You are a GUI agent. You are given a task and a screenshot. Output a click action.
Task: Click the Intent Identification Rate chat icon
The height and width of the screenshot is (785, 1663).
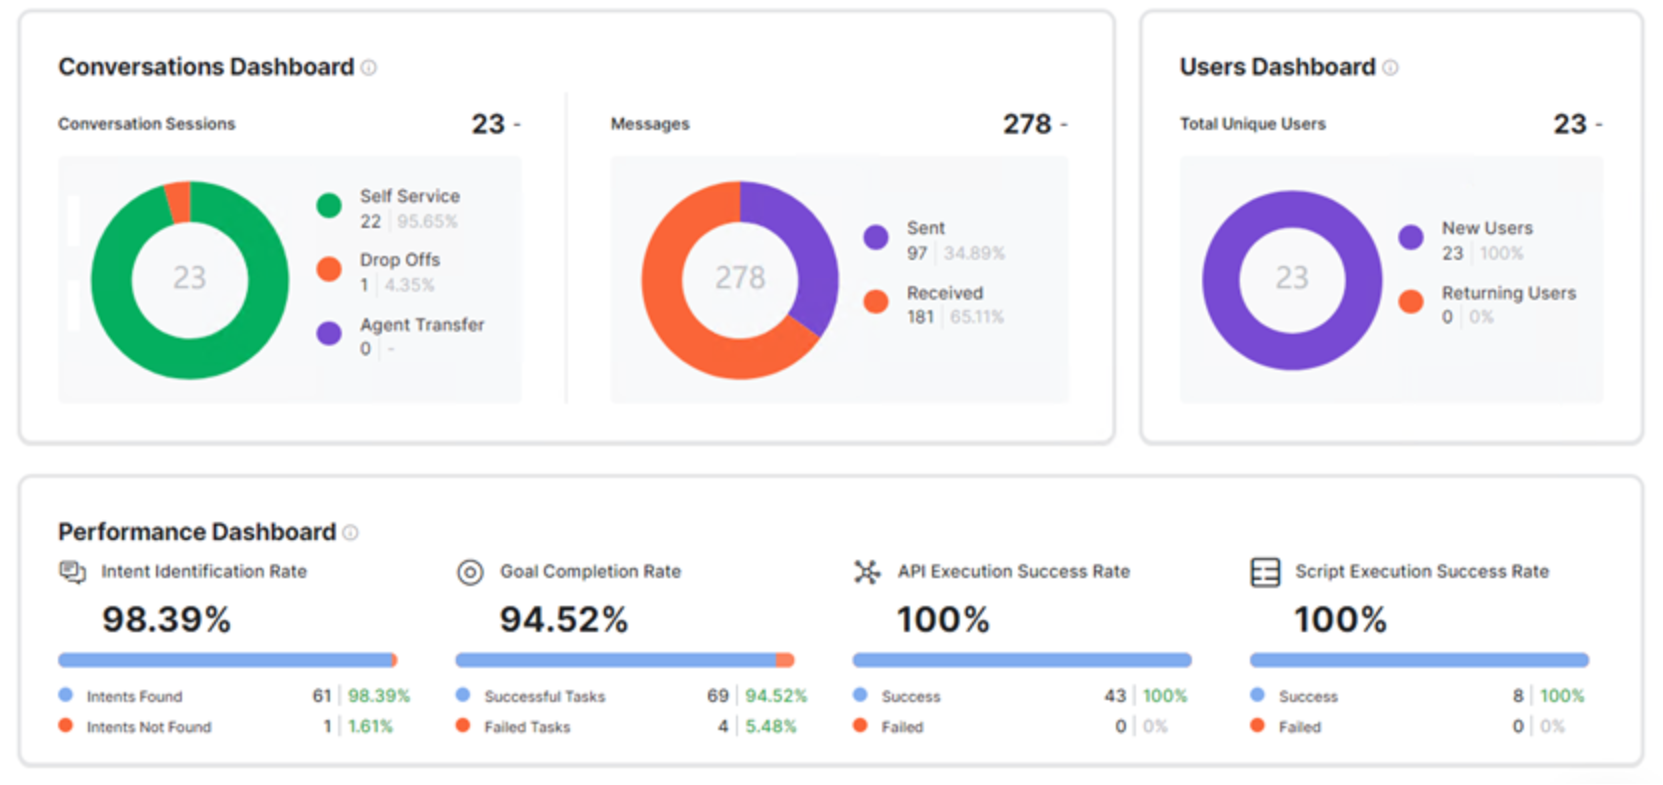pyautogui.click(x=72, y=572)
